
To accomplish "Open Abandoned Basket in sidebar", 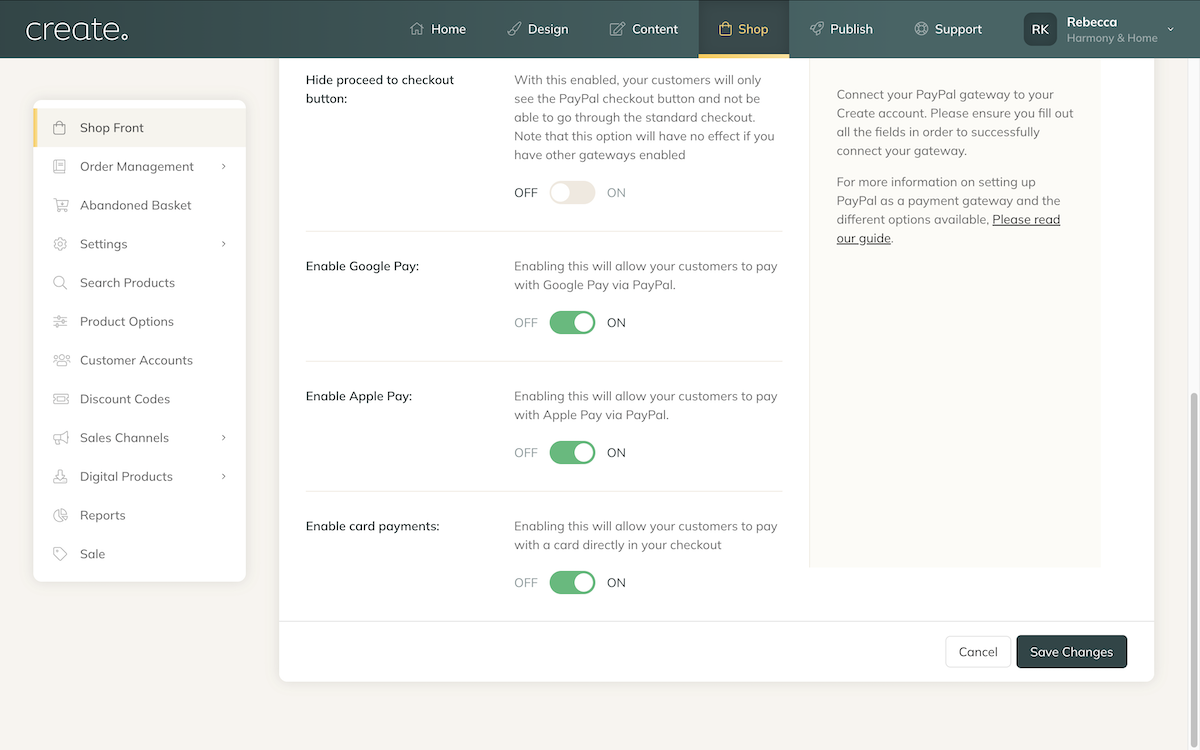I will 139,205.
